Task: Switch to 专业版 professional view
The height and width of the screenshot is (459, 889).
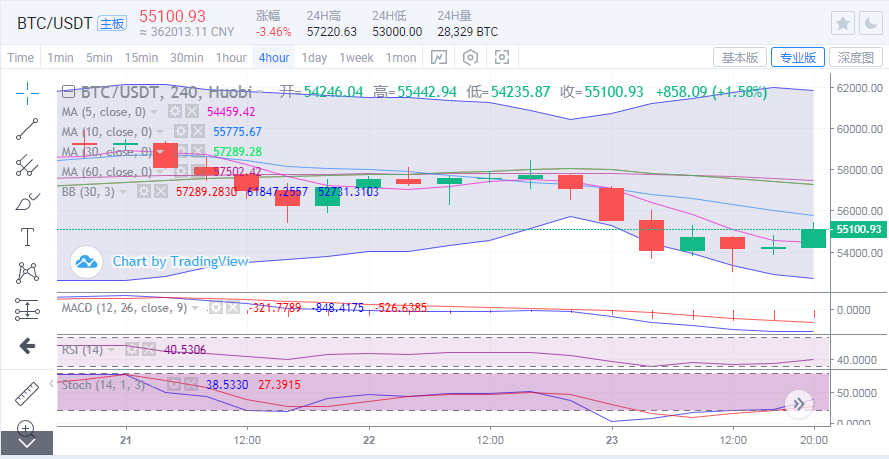Action: click(x=798, y=57)
